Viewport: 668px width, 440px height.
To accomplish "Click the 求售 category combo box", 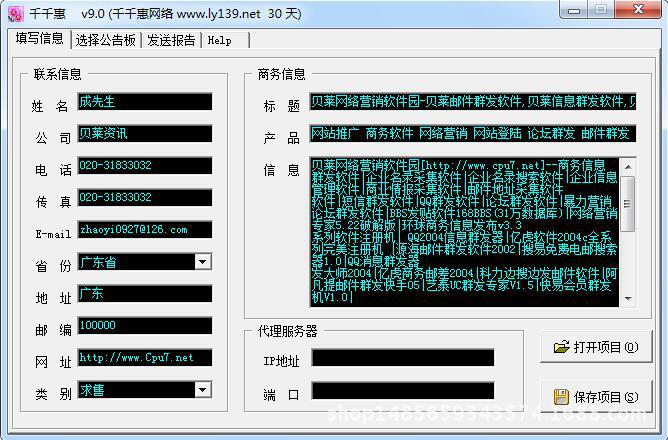I will click(145, 389).
